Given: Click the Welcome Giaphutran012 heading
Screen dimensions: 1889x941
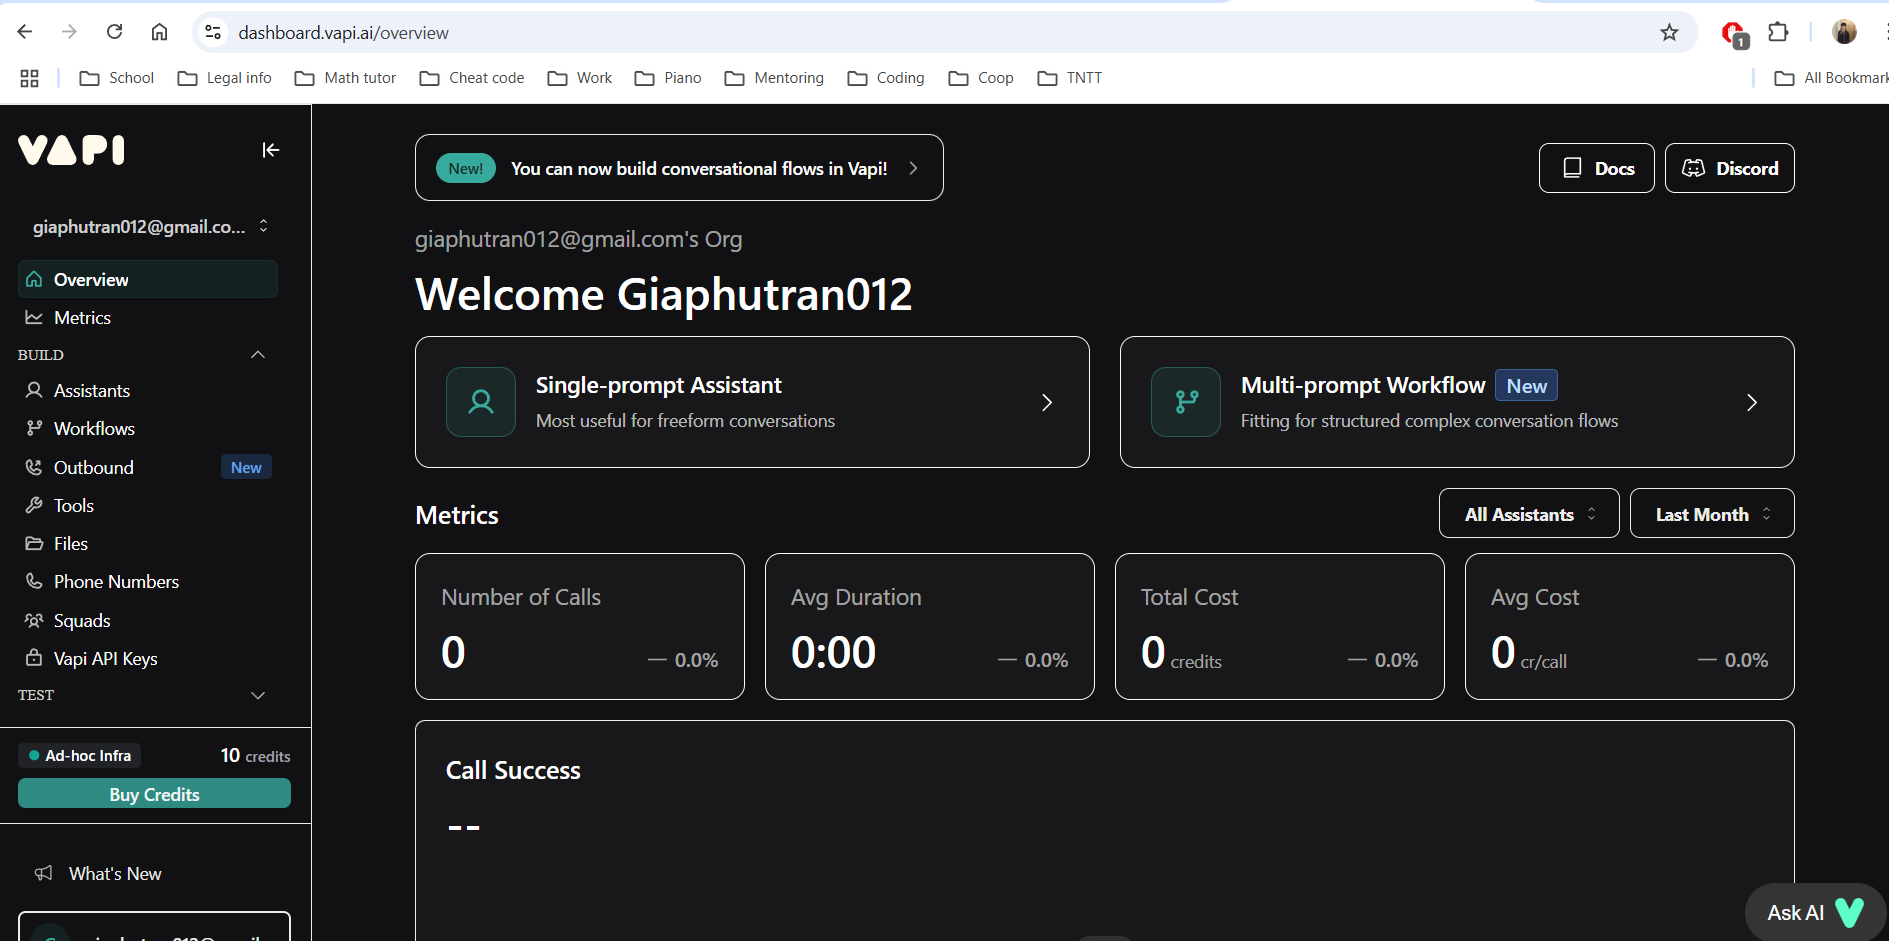Looking at the screenshot, I should tap(664, 294).
